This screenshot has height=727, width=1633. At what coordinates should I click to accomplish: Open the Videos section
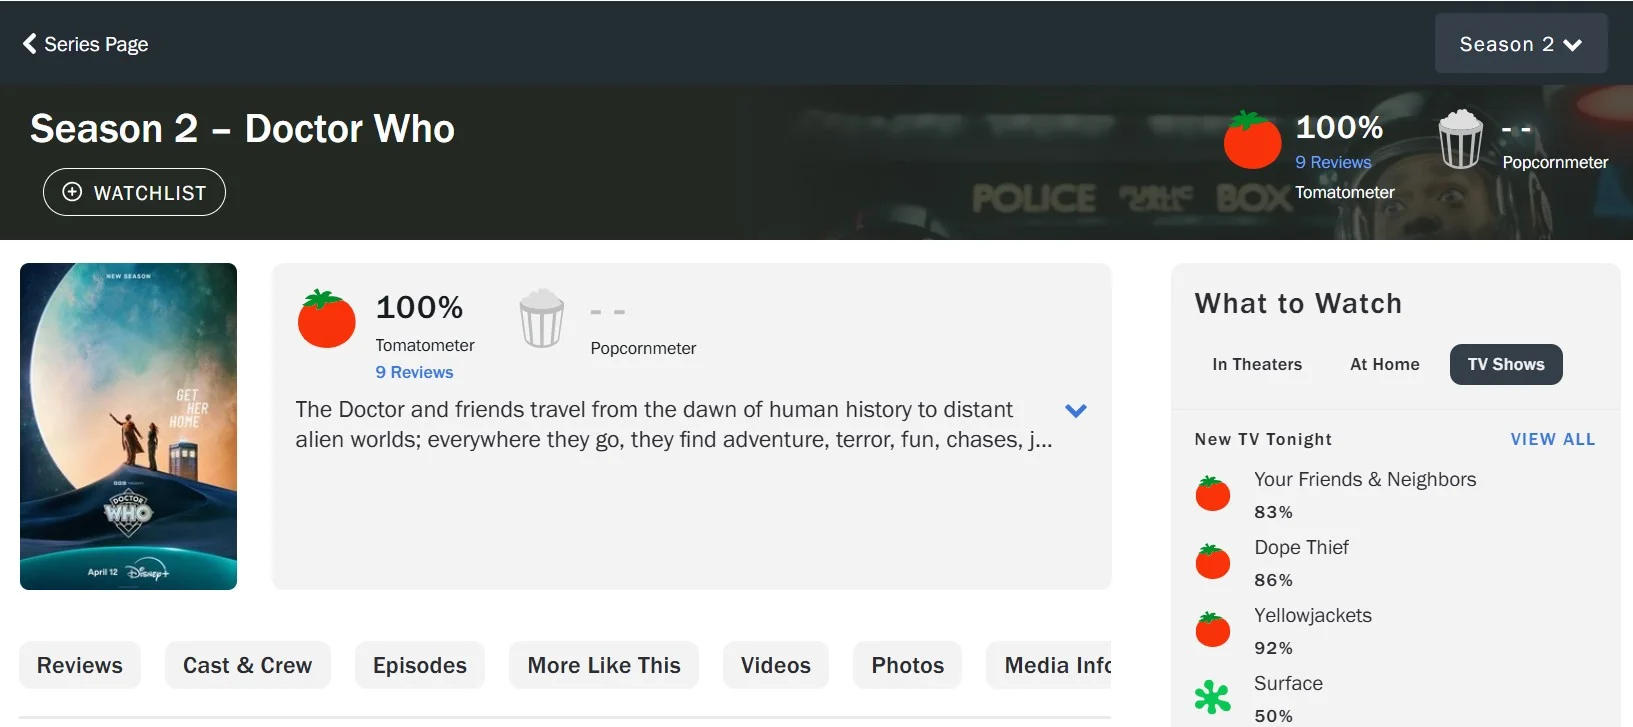(x=776, y=665)
